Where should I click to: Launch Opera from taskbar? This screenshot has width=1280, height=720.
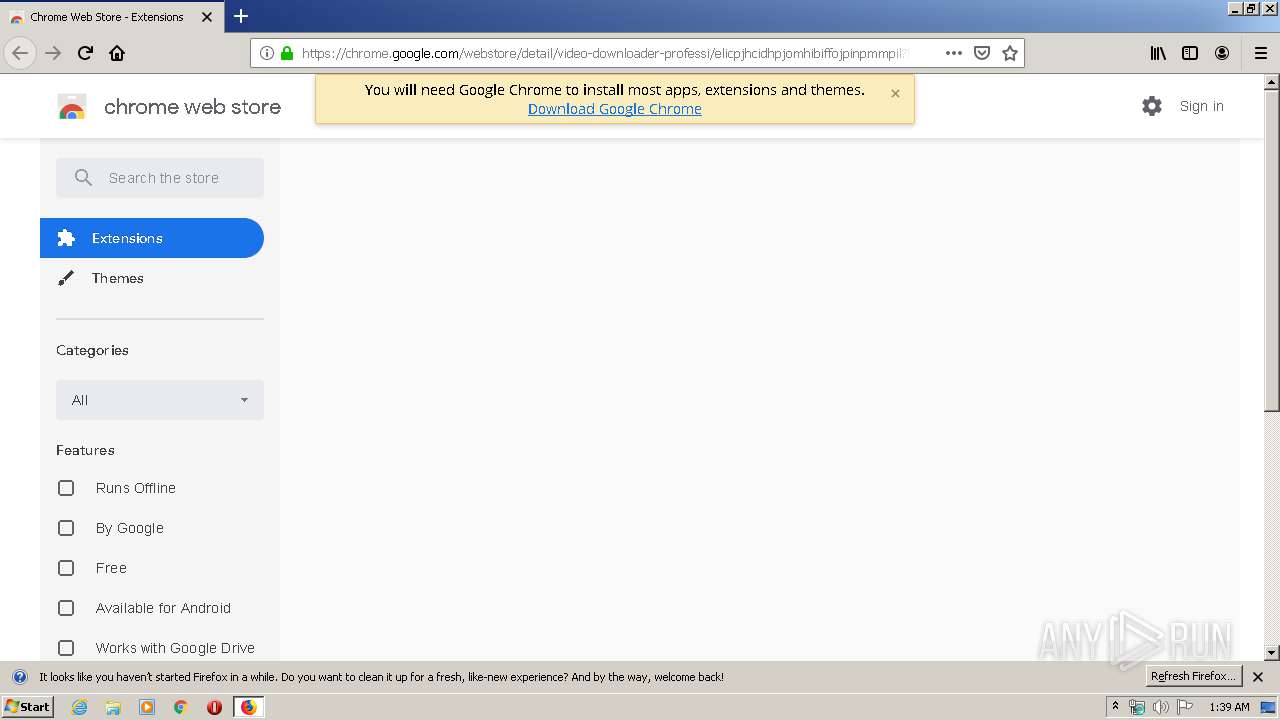click(214, 707)
